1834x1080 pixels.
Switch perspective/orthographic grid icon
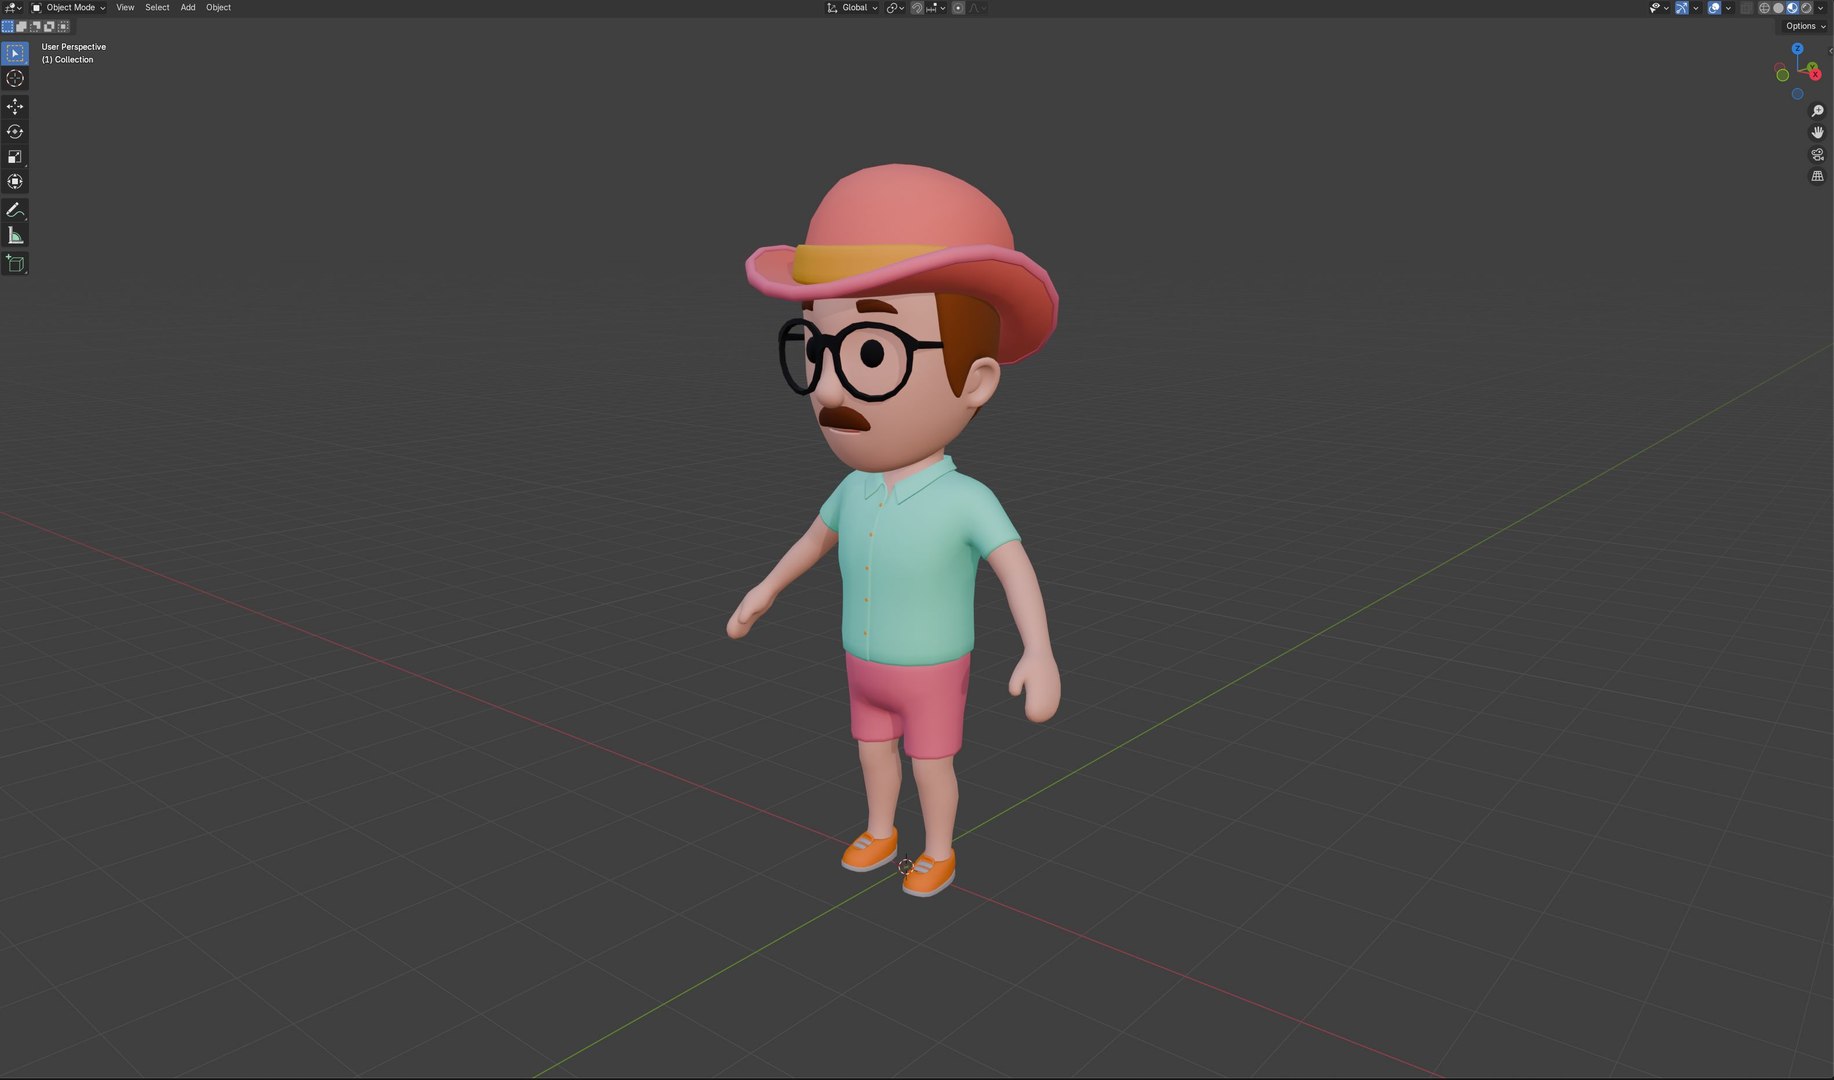(1817, 177)
